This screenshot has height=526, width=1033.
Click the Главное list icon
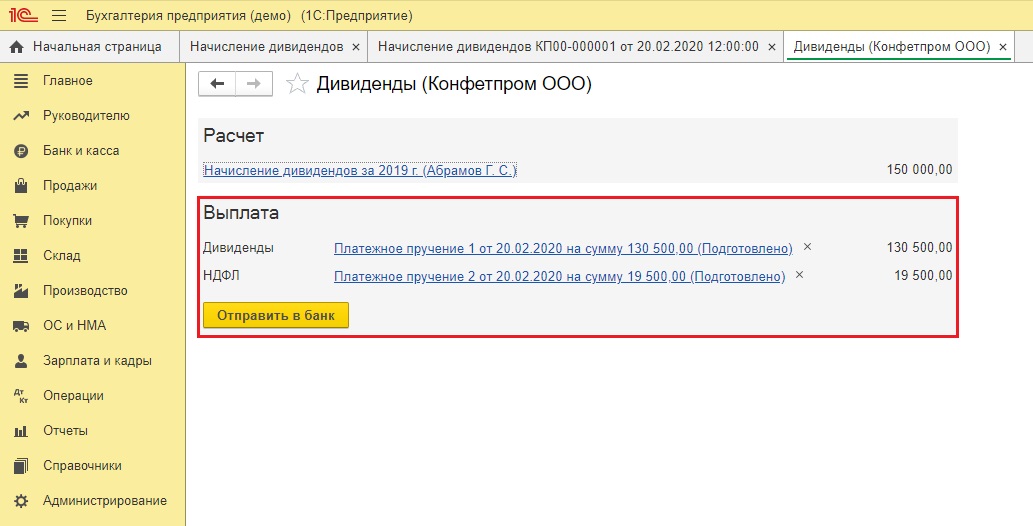click(21, 81)
